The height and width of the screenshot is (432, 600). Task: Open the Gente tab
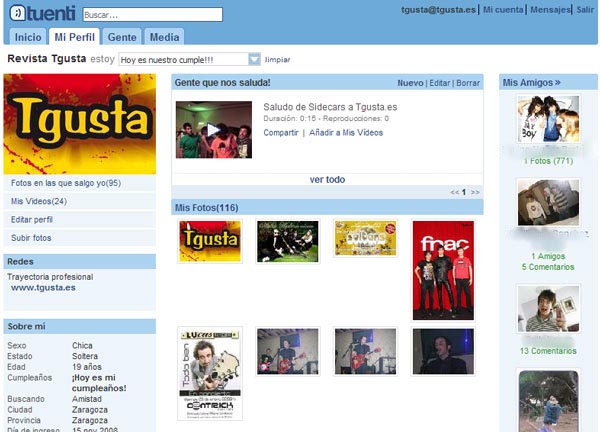(x=122, y=37)
